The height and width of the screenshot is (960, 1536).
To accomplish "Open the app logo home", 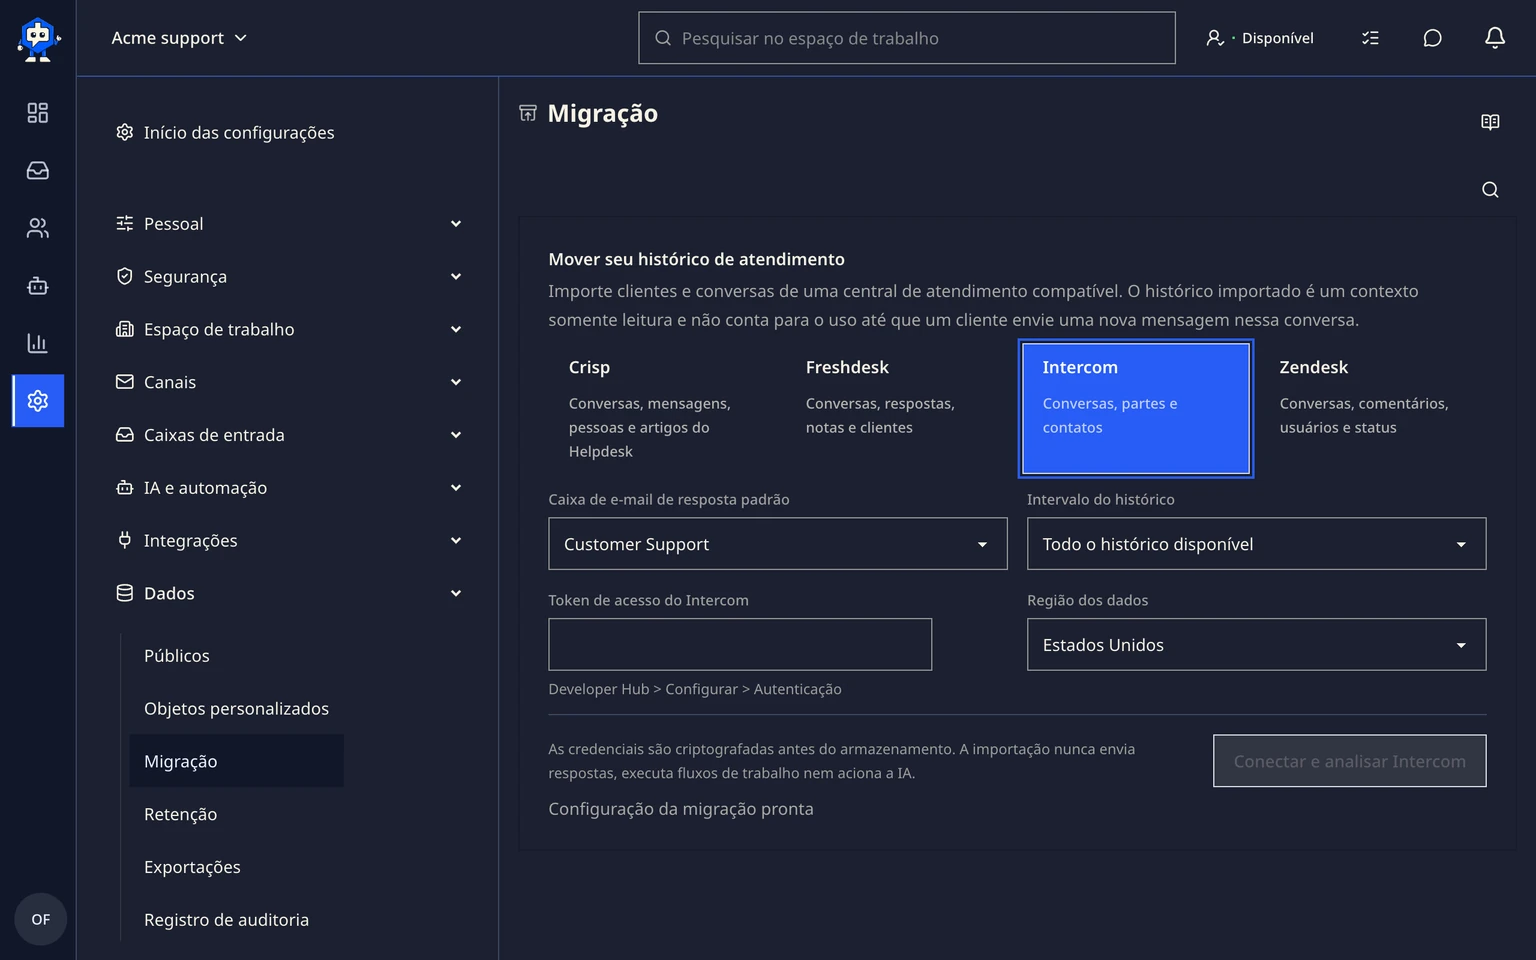I will coord(38,38).
